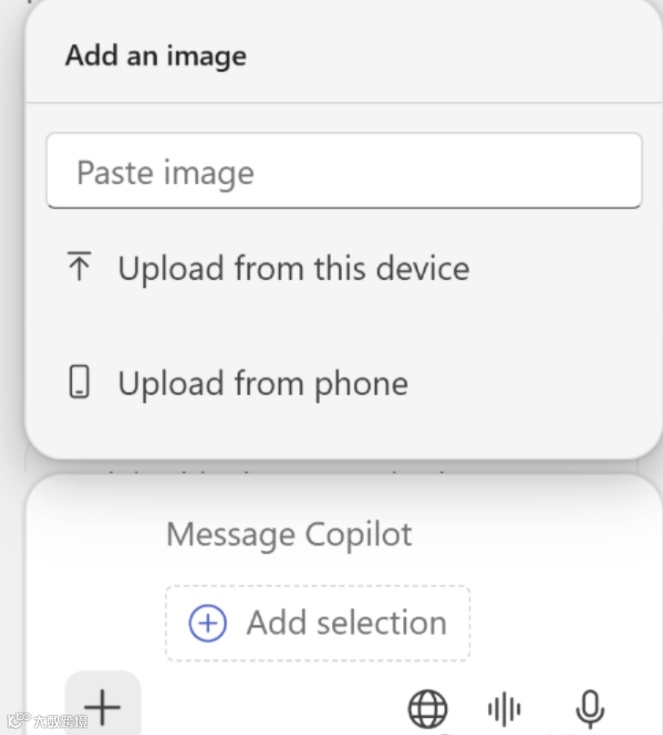Click the word "Copilot" in the message placeholder
The image size is (663, 735).
click(x=358, y=534)
